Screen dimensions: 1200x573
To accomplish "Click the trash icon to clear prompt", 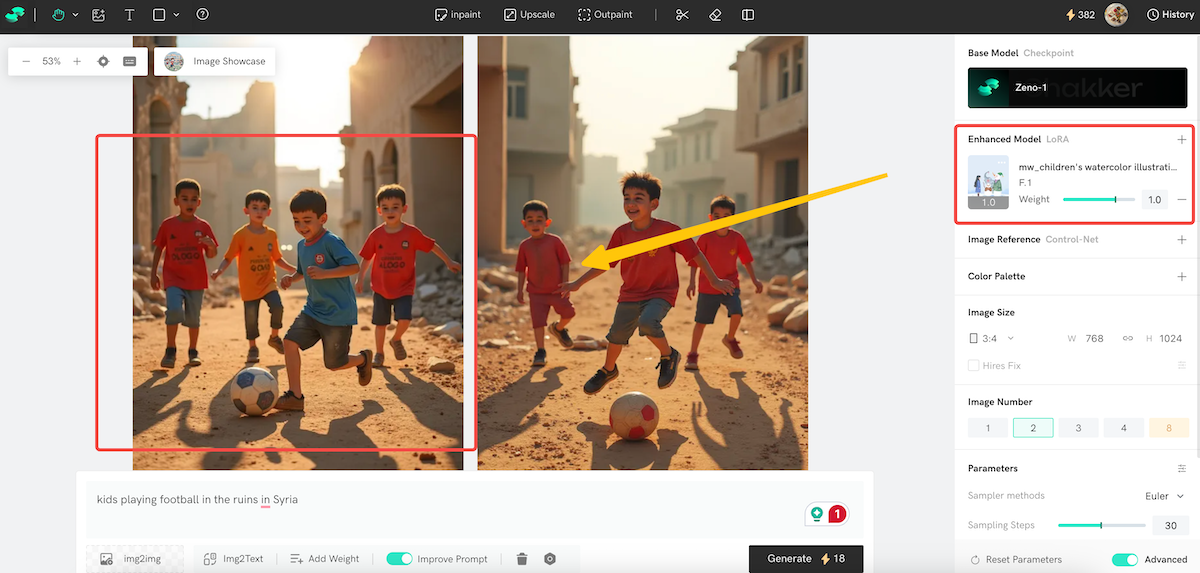I will coord(522,559).
